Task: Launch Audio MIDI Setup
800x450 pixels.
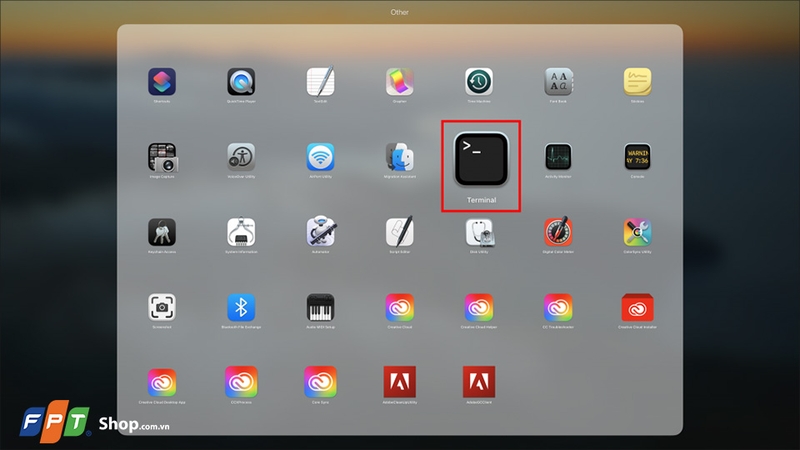Action: click(320, 307)
